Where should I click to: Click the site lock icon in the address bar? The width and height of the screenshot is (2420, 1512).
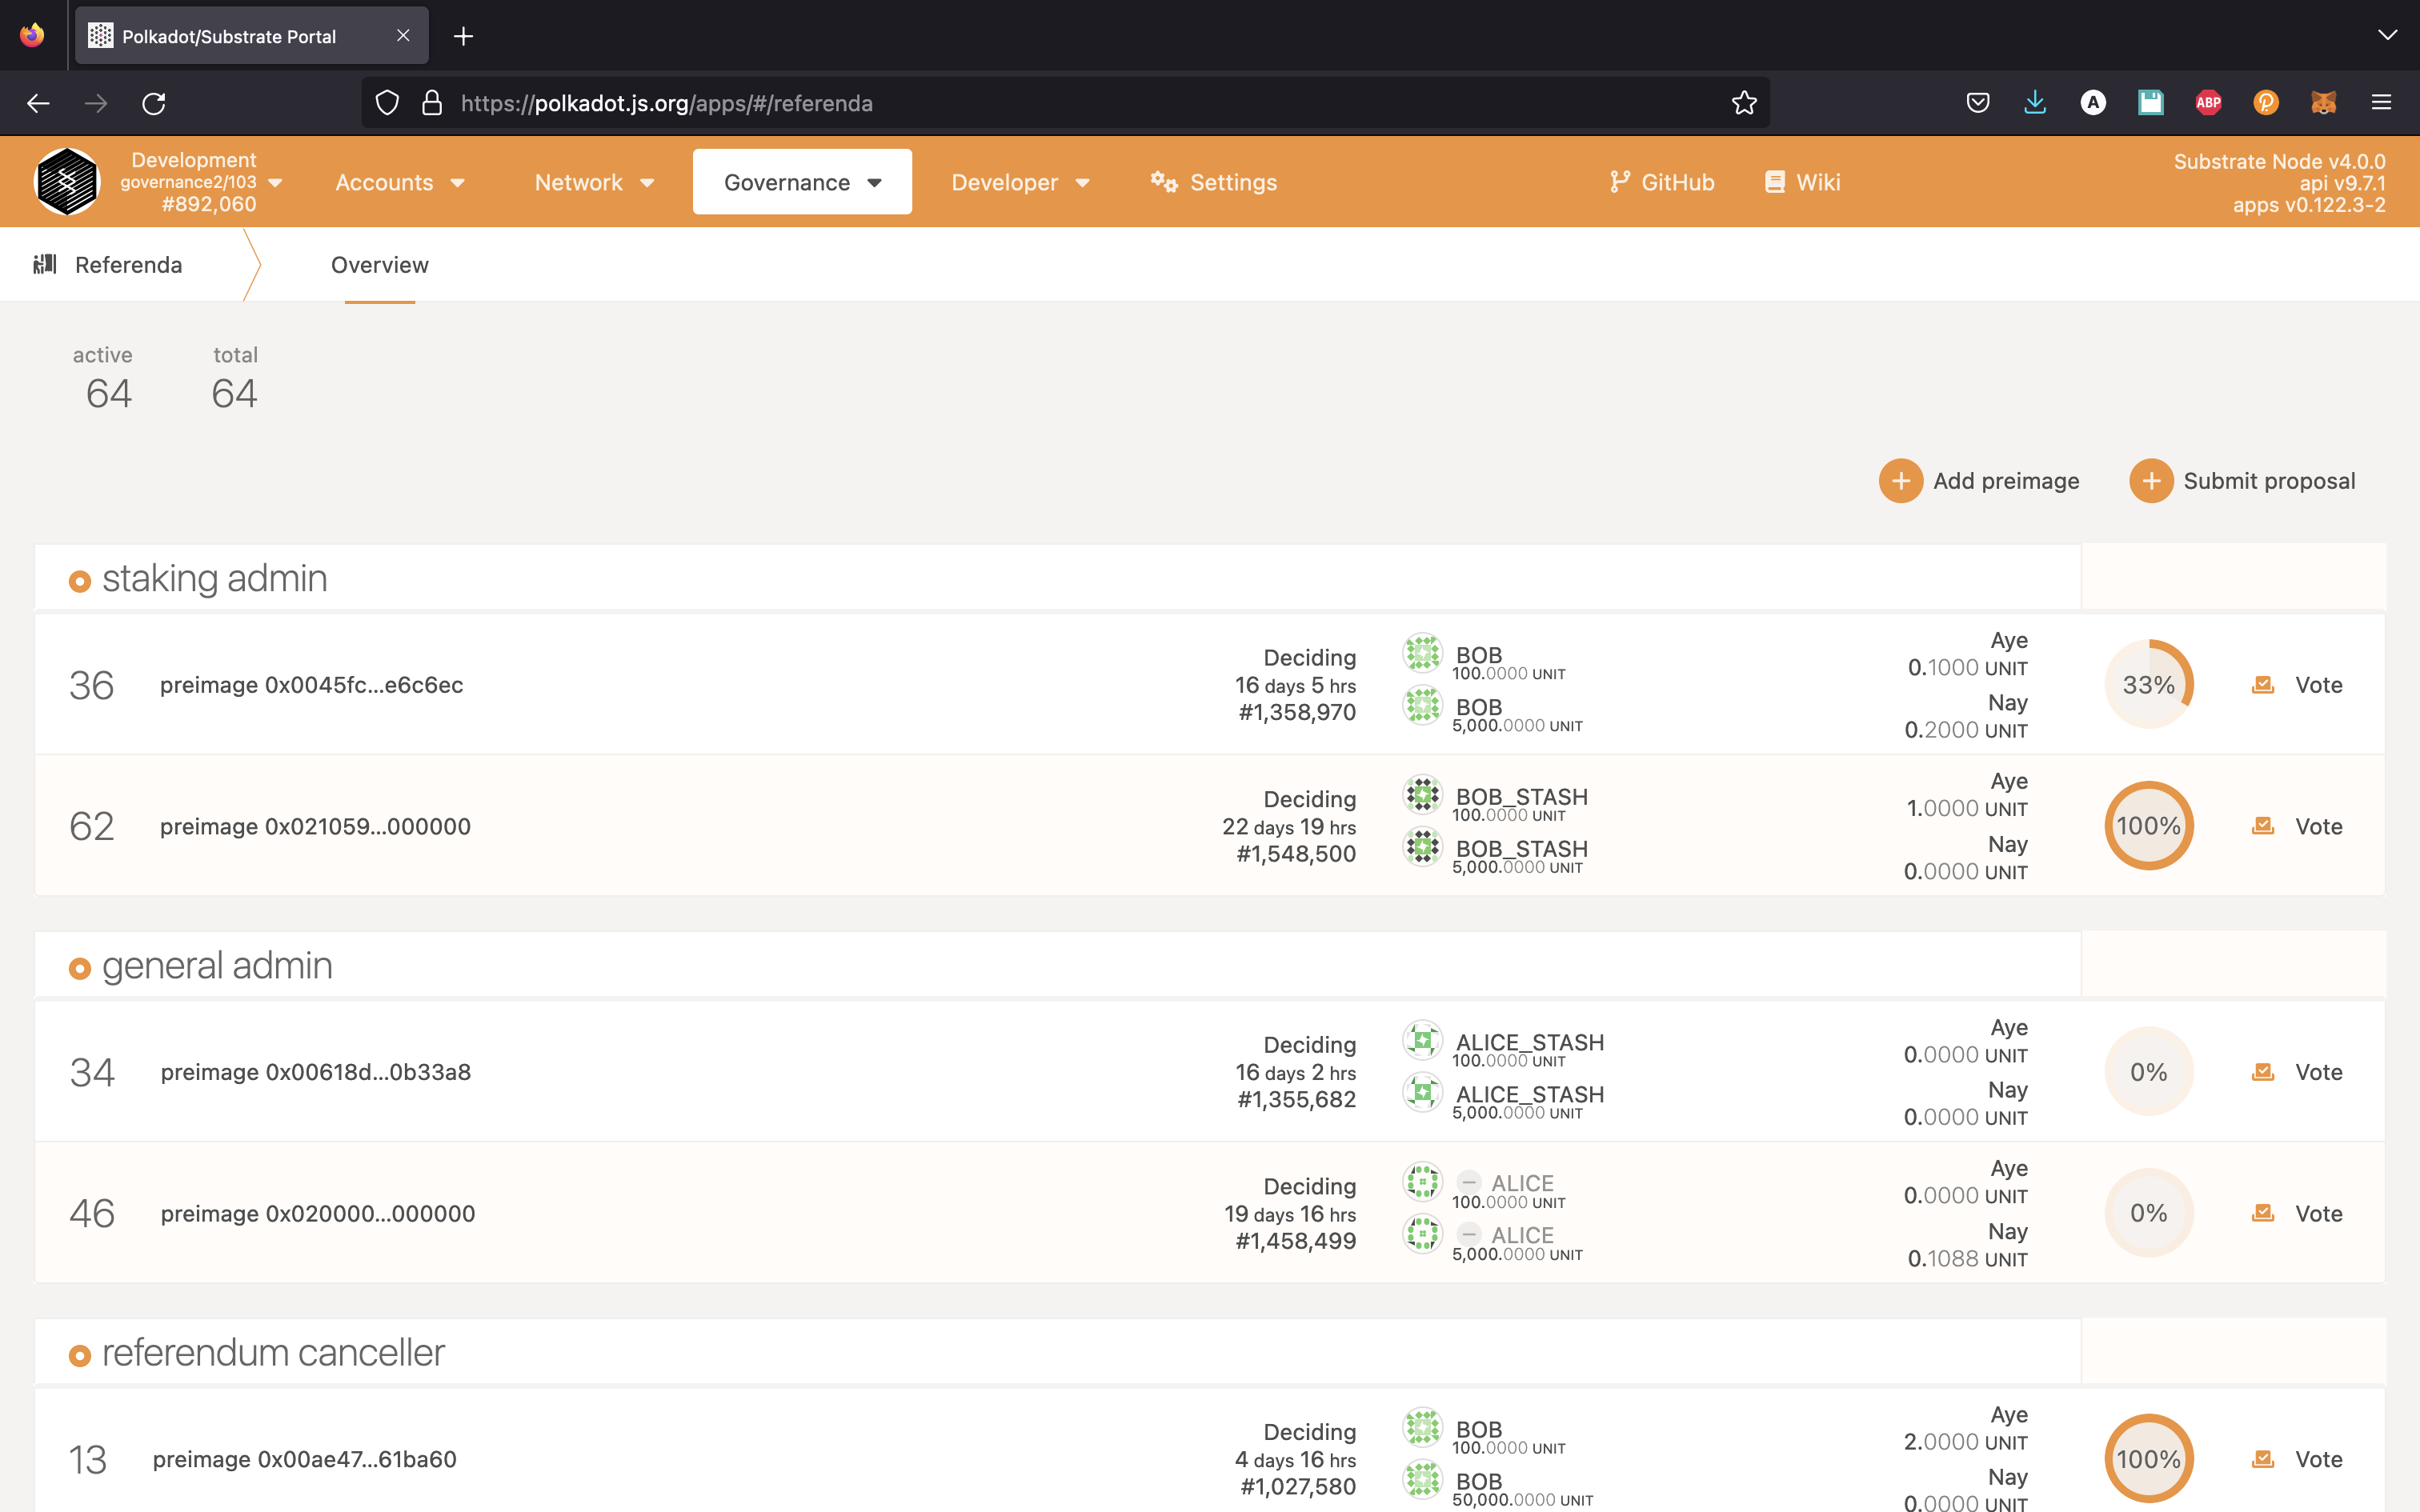pyautogui.click(x=432, y=103)
